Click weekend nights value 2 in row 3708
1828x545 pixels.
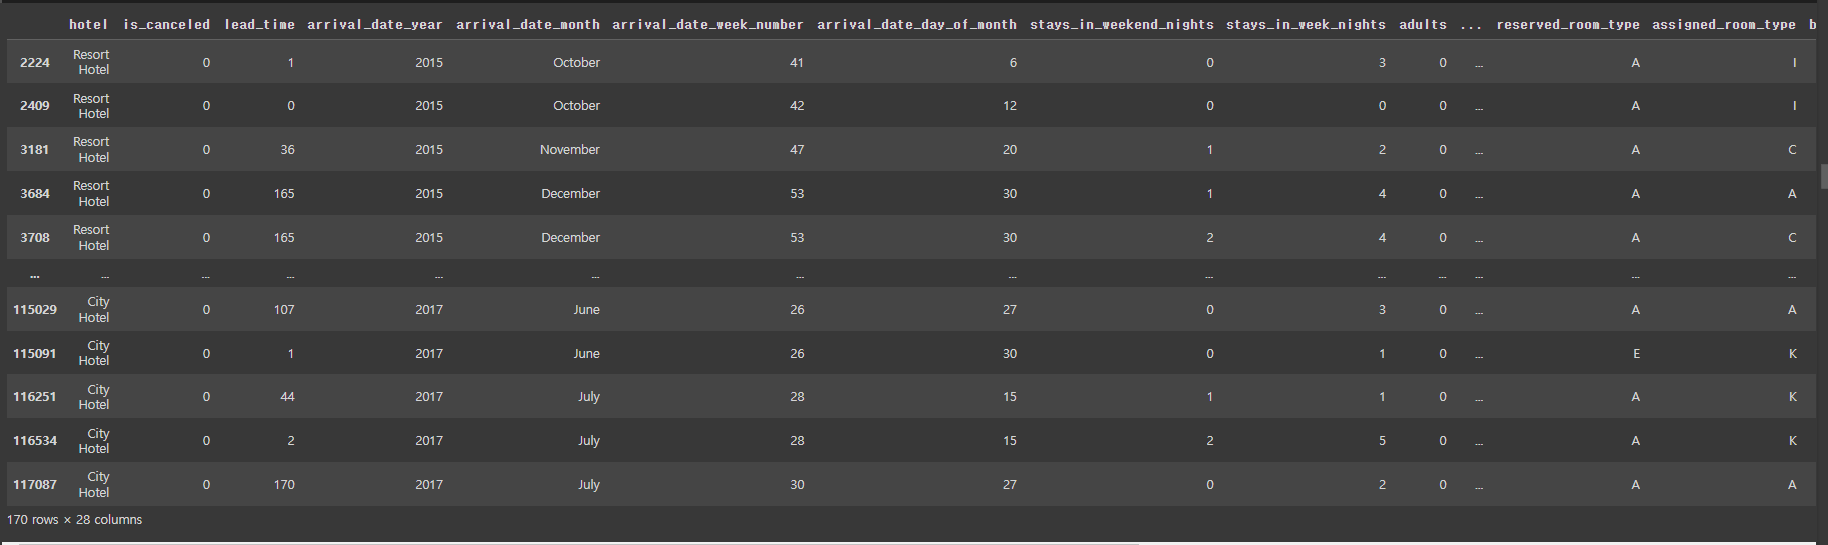pos(1210,237)
